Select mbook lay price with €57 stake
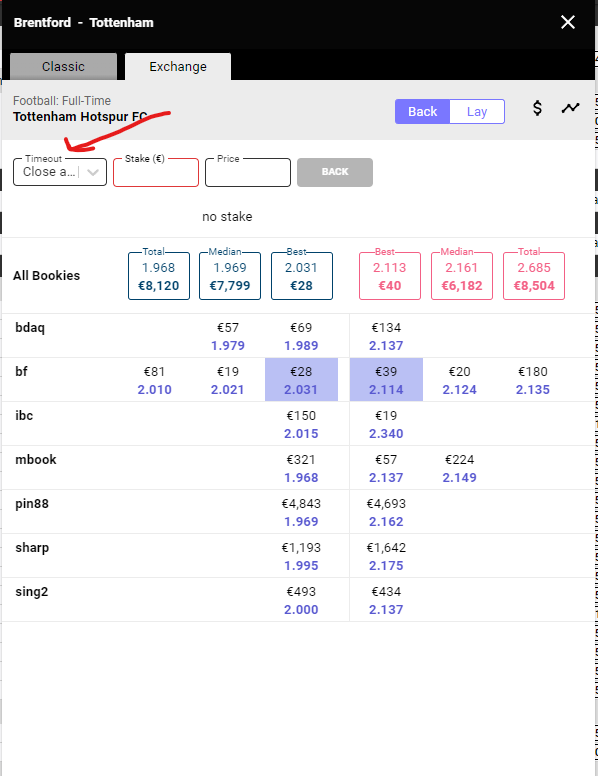Screen dimensions: 598x776 386,469
